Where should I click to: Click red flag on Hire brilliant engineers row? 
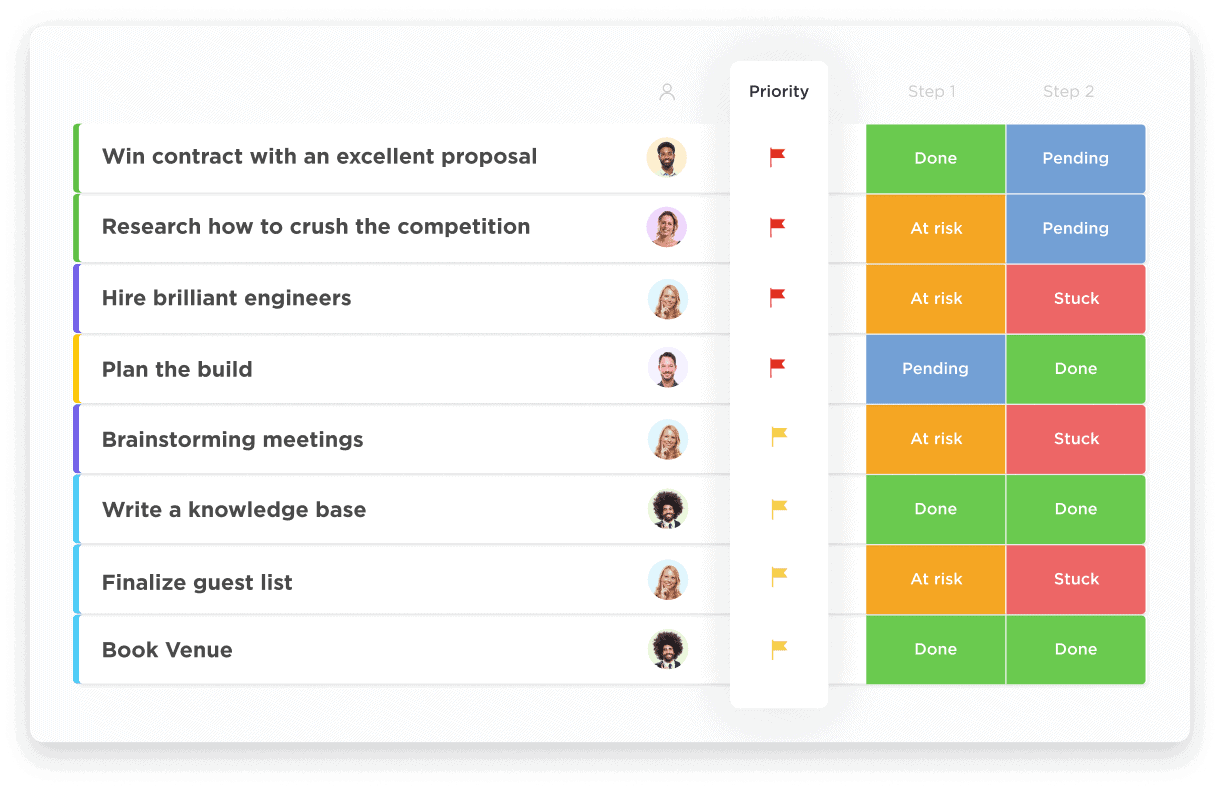tap(777, 297)
